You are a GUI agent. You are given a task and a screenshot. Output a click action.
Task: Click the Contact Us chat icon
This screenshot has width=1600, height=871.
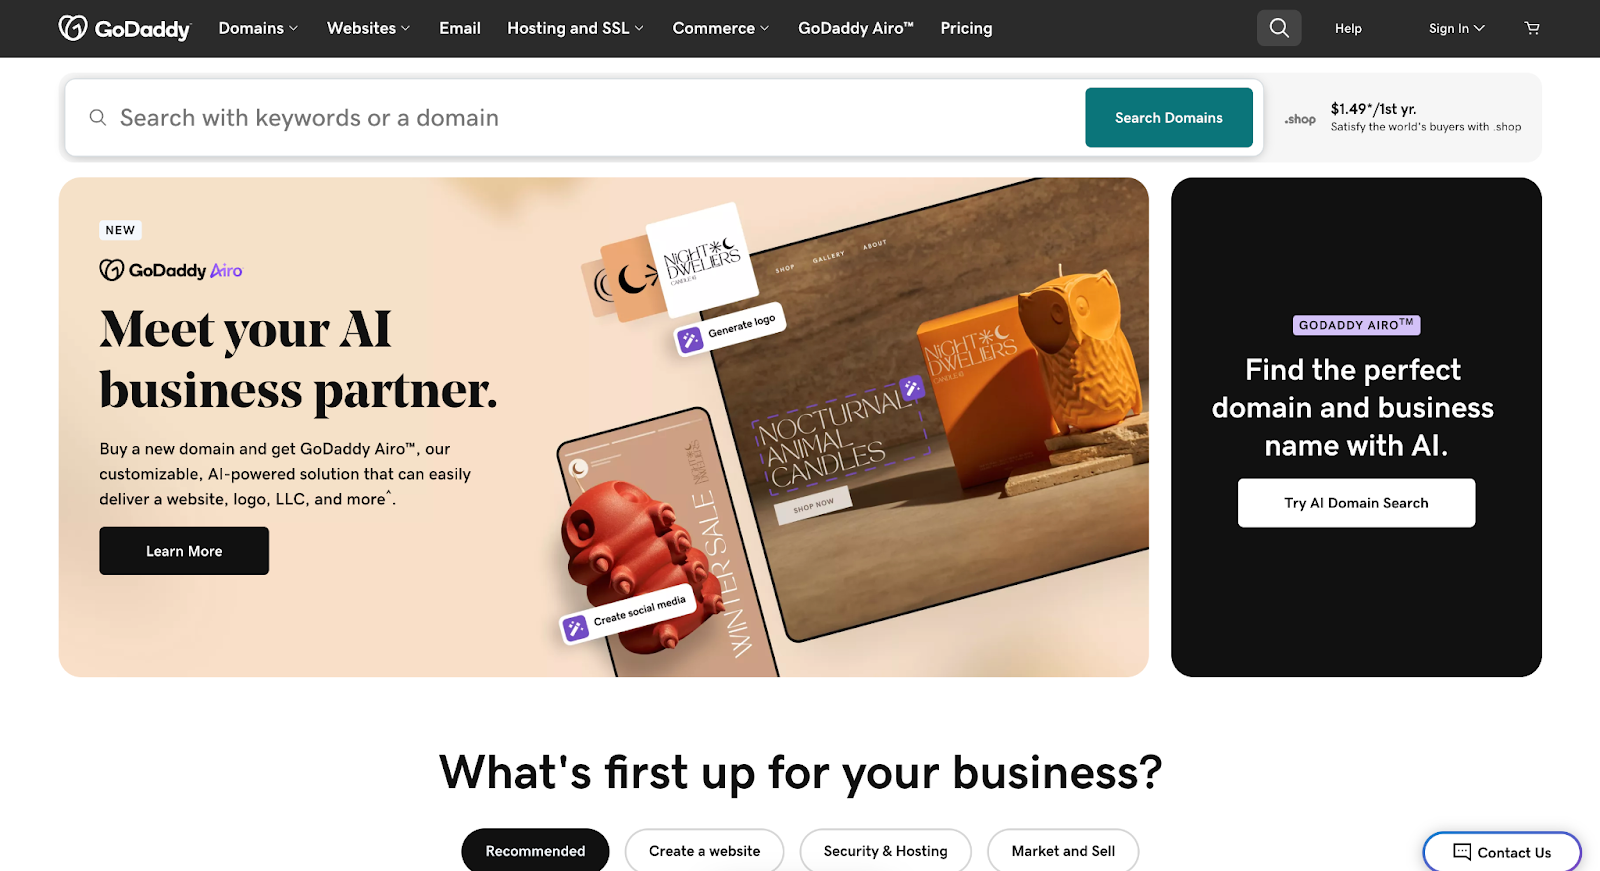pyautogui.click(x=1462, y=852)
